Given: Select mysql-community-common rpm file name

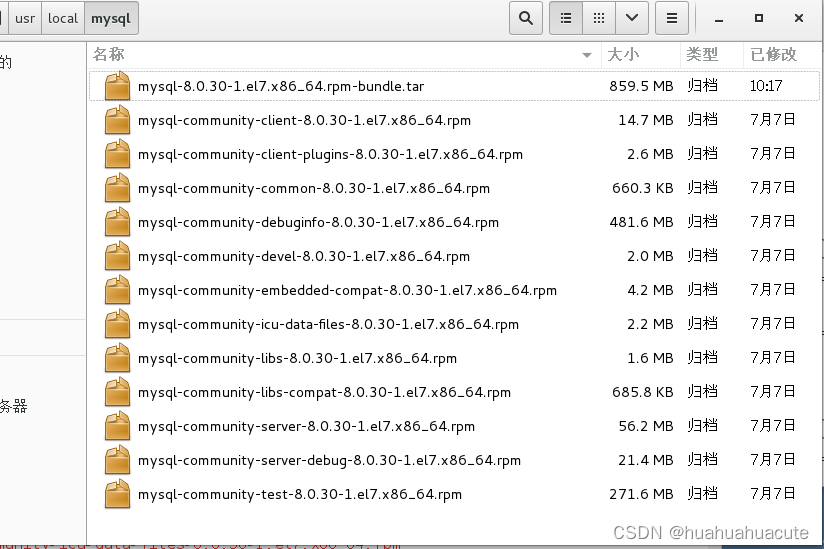Looking at the screenshot, I should click(314, 189).
